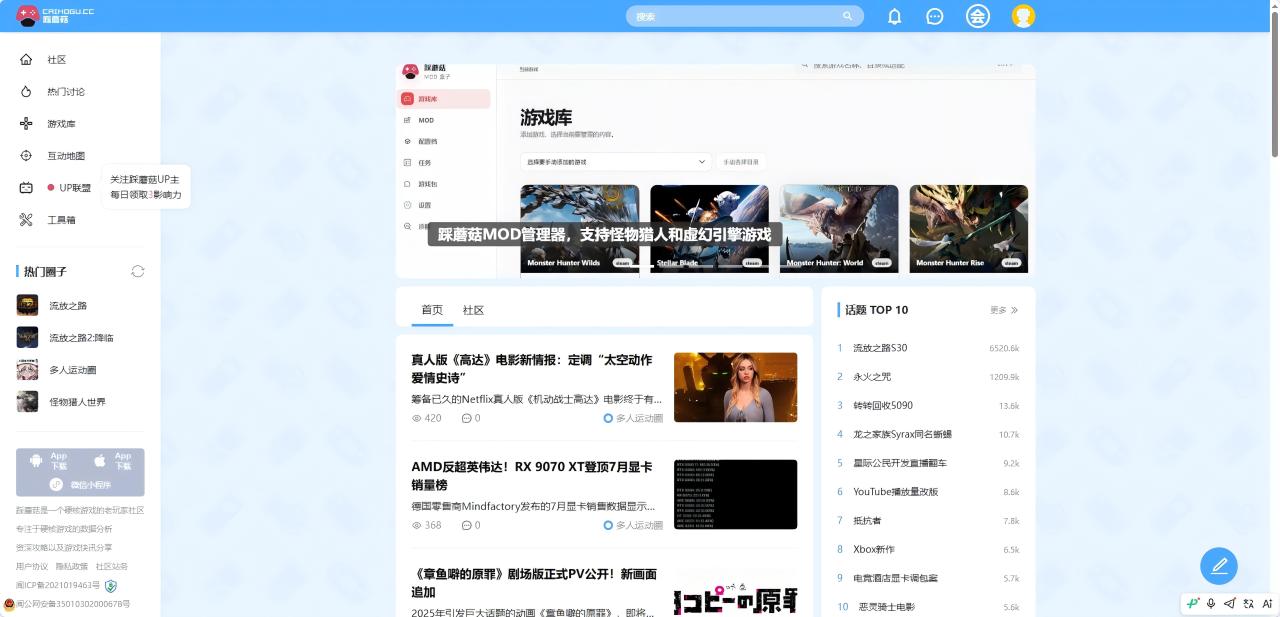Viewport: 1280px width, 617px height.
Task: Expand 话题 TOP 10 with 更多
Action: [1004, 310]
